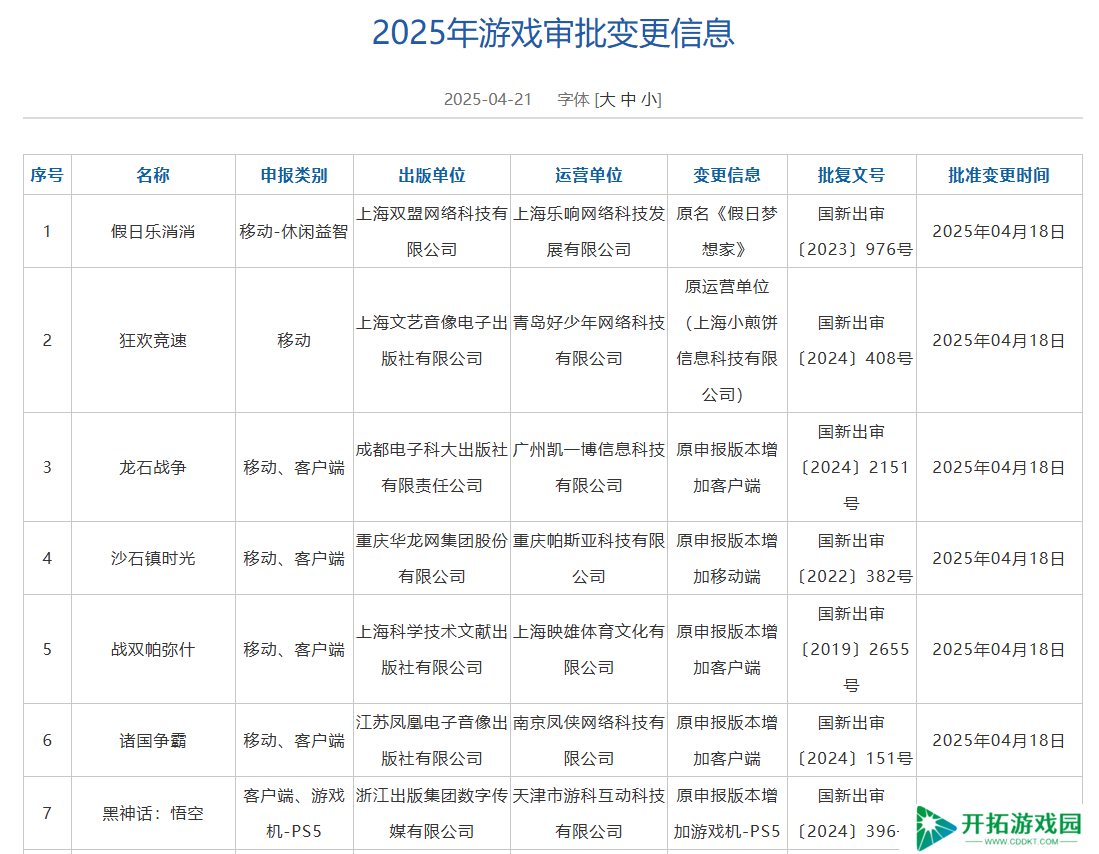Click the 申报类别 column header

coord(294,175)
